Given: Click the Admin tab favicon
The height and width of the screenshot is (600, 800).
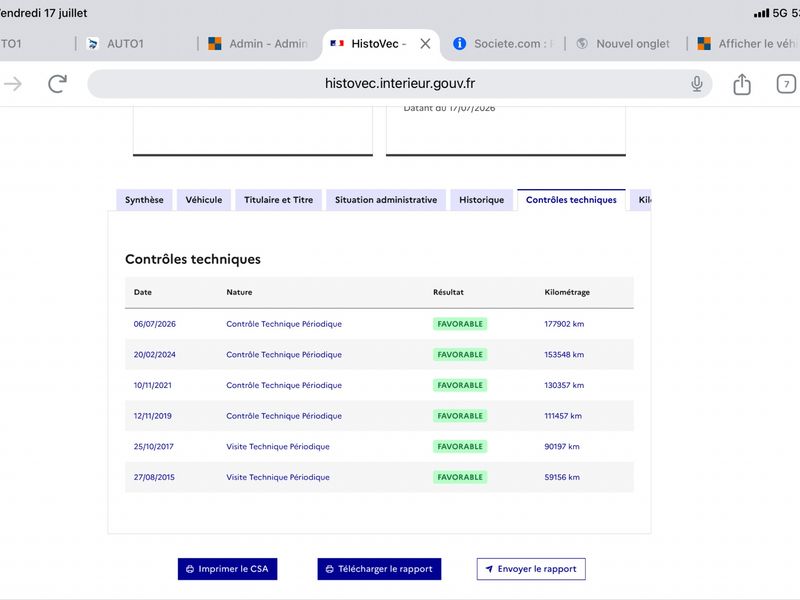Looking at the screenshot, I should 215,44.
